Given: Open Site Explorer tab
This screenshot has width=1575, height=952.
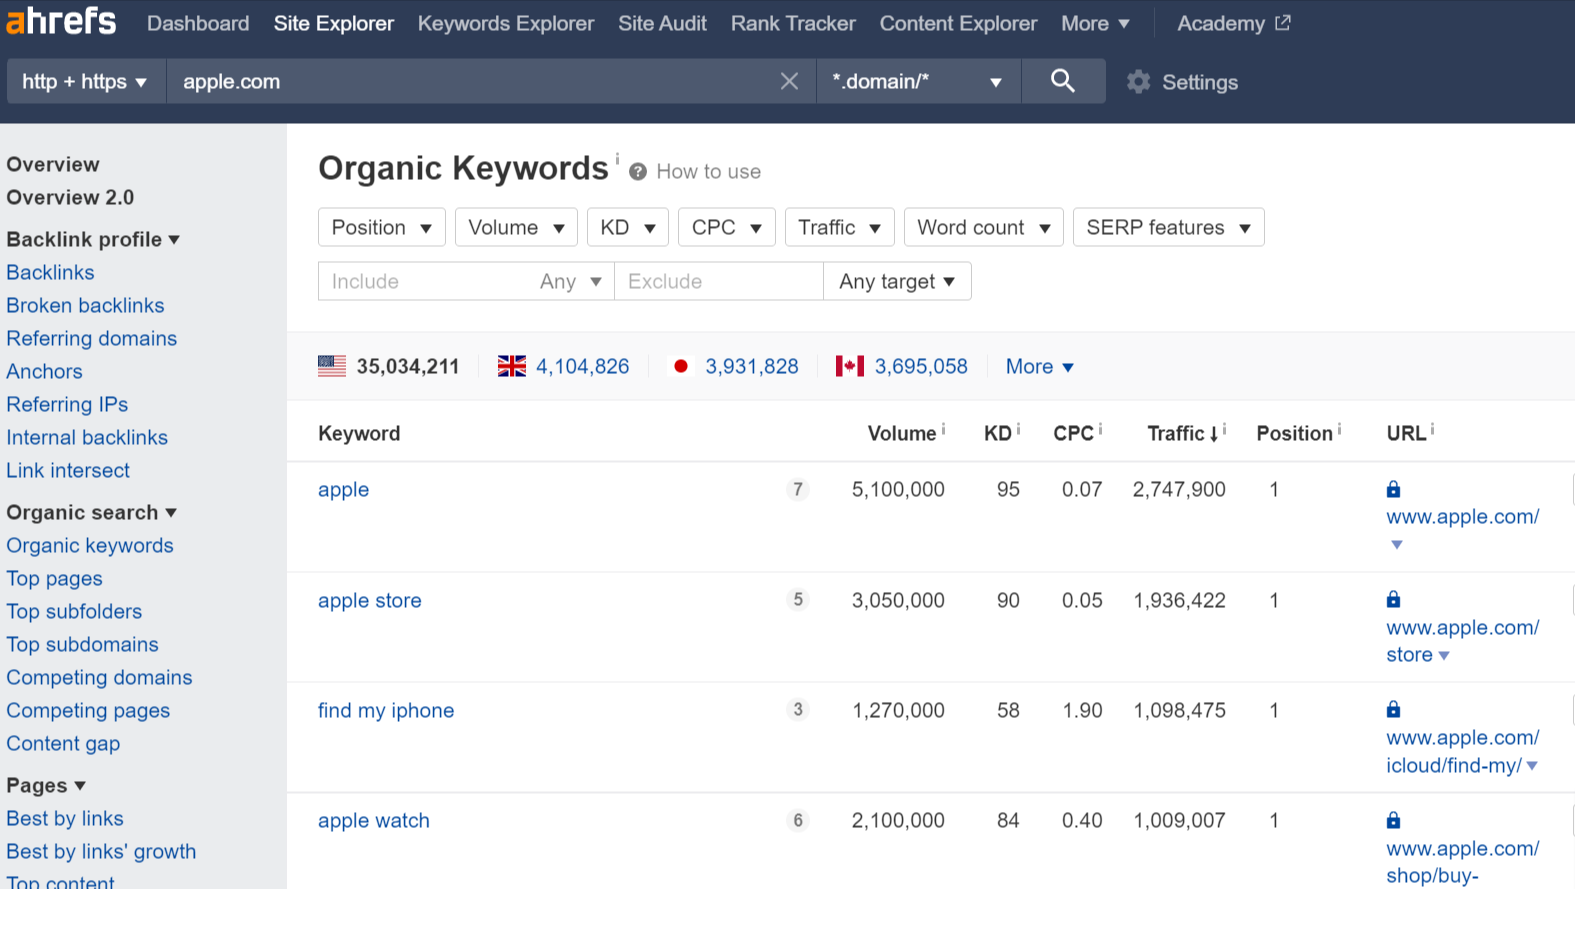Looking at the screenshot, I should 334,23.
